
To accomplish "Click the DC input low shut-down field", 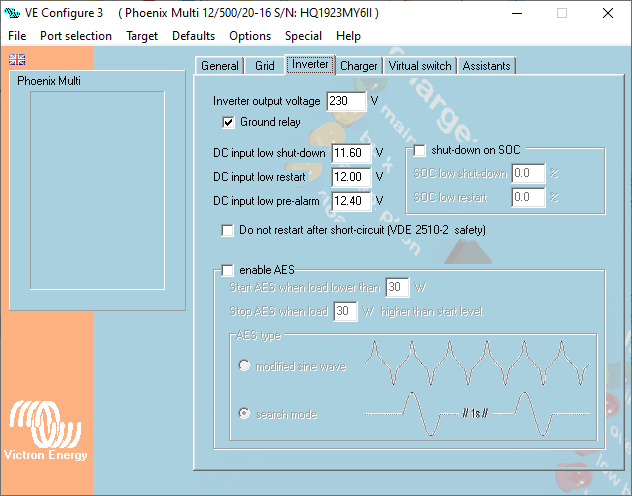I will [x=351, y=153].
